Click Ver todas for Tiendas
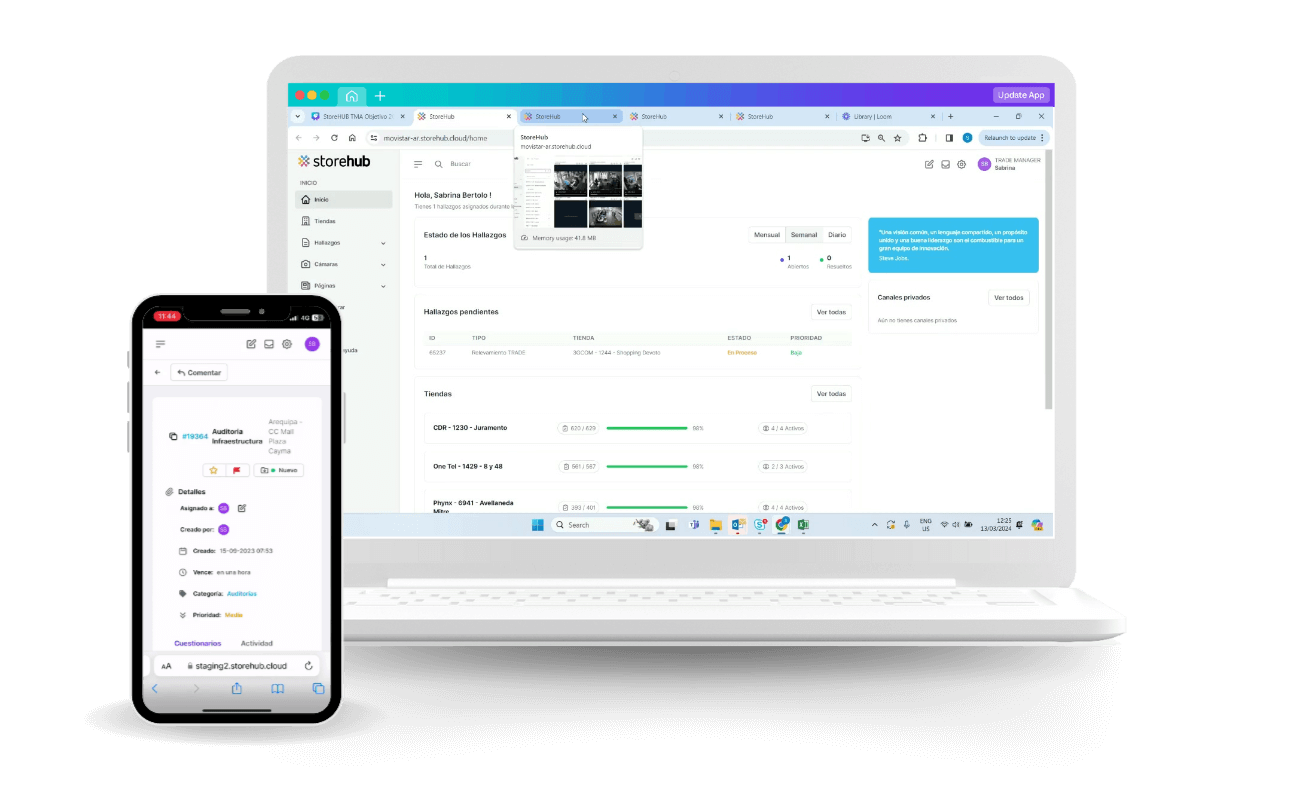Image resolution: width=1300 pixels, height=800 pixels. click(832, 394)
